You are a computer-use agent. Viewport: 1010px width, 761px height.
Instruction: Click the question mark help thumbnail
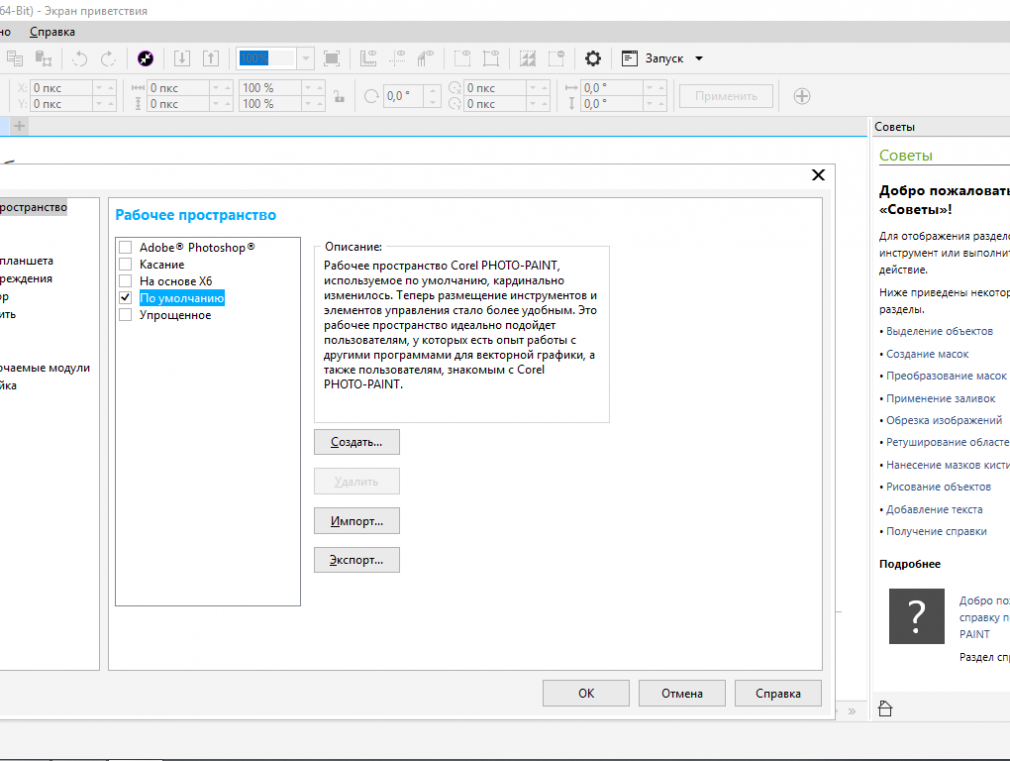(917, 616)
